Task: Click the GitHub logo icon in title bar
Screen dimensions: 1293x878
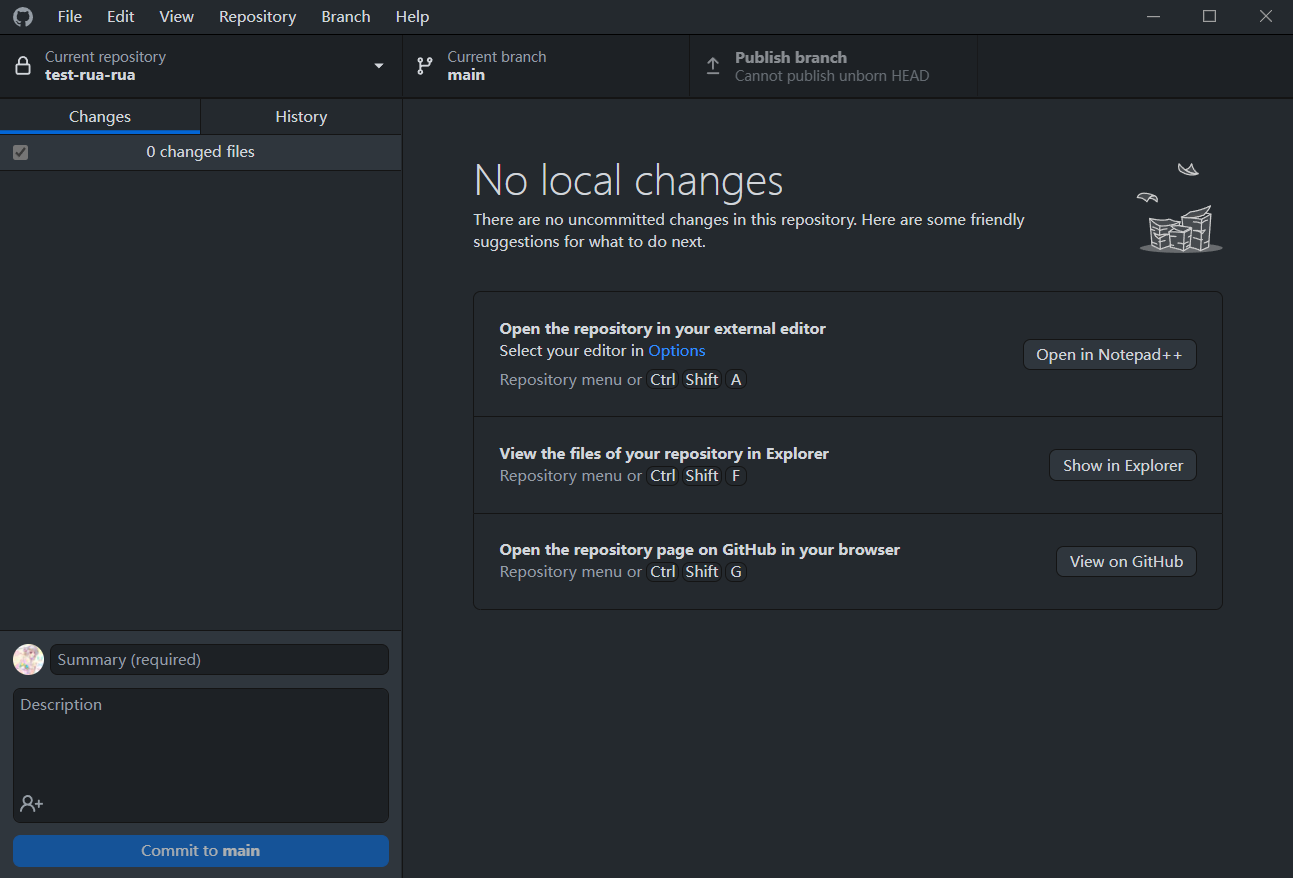Action: coord(22,17)
